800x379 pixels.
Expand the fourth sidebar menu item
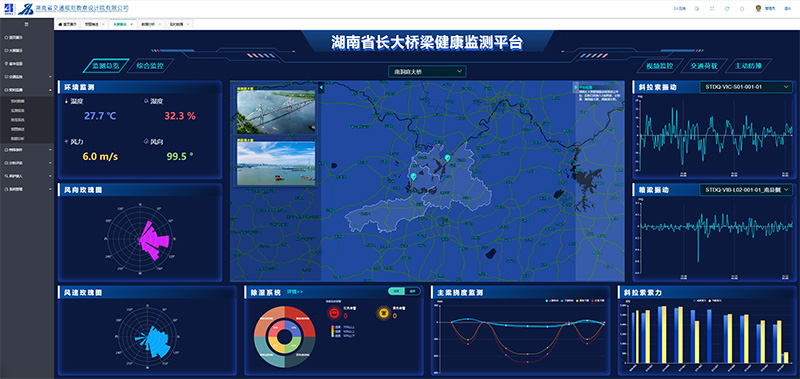click(27, 77)
